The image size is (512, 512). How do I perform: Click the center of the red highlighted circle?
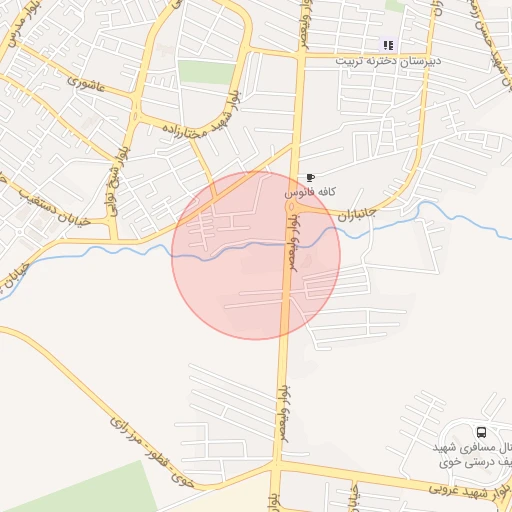click(256, 256)
